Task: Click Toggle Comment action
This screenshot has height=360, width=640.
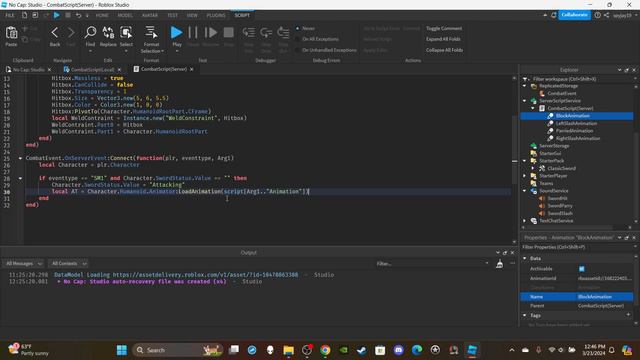Action: 444,28
